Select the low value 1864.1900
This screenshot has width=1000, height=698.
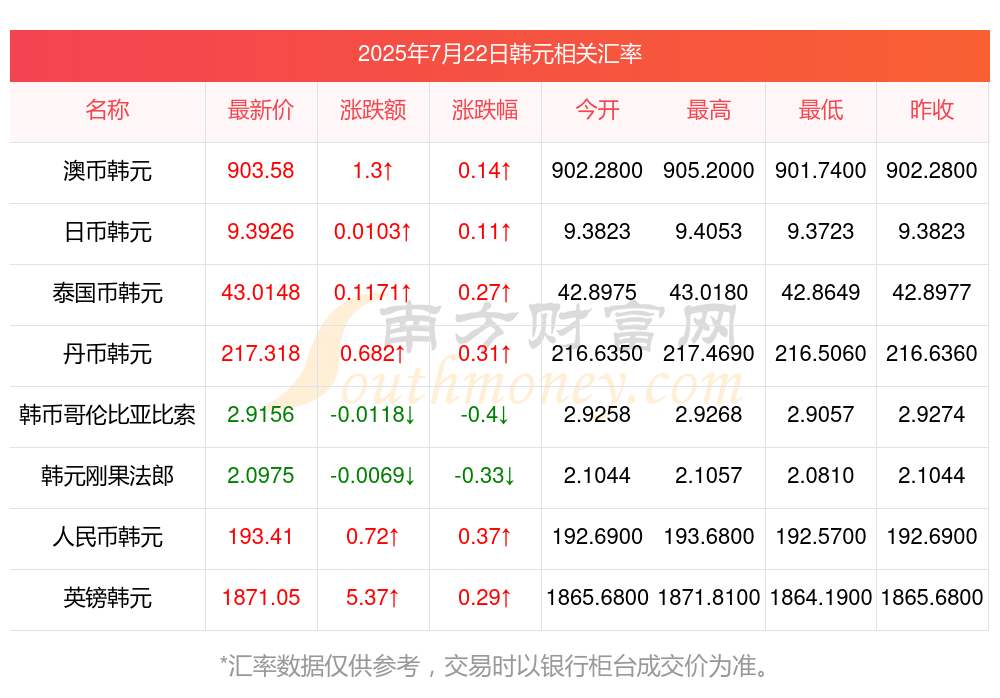tap(821, 598)
